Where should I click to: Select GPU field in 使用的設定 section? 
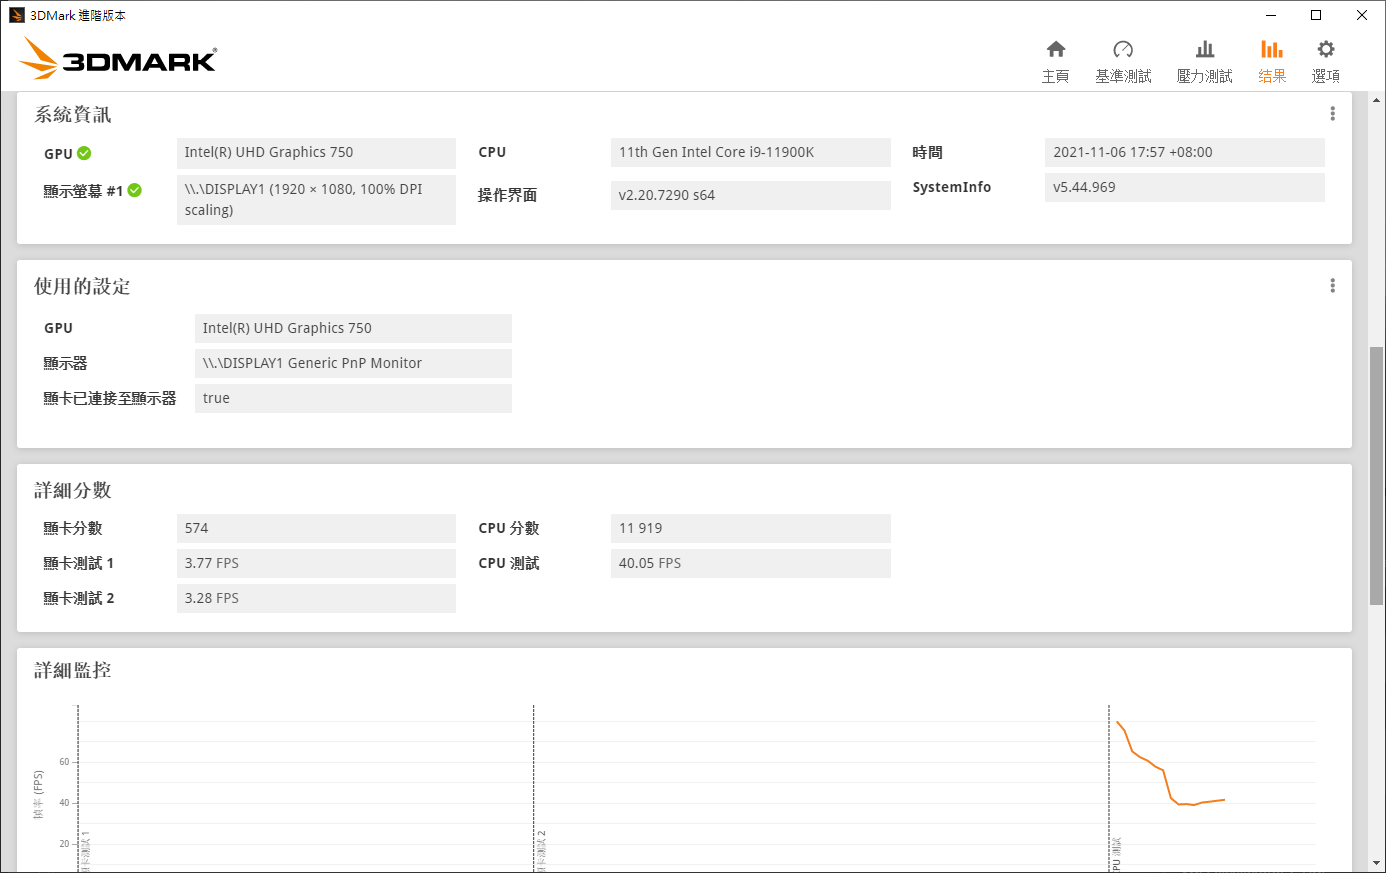tap(353, 328)
